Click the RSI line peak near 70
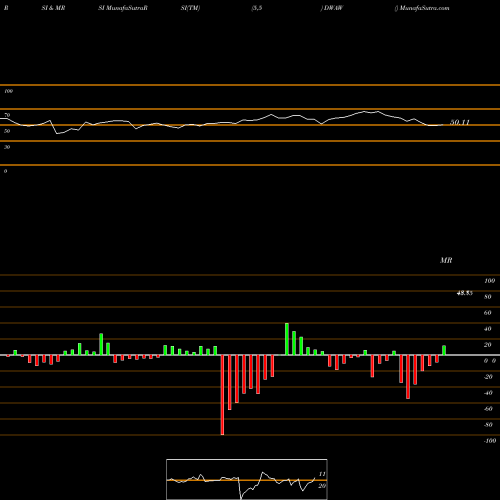This screenshot has height=500, width=500. coord(378,112)
